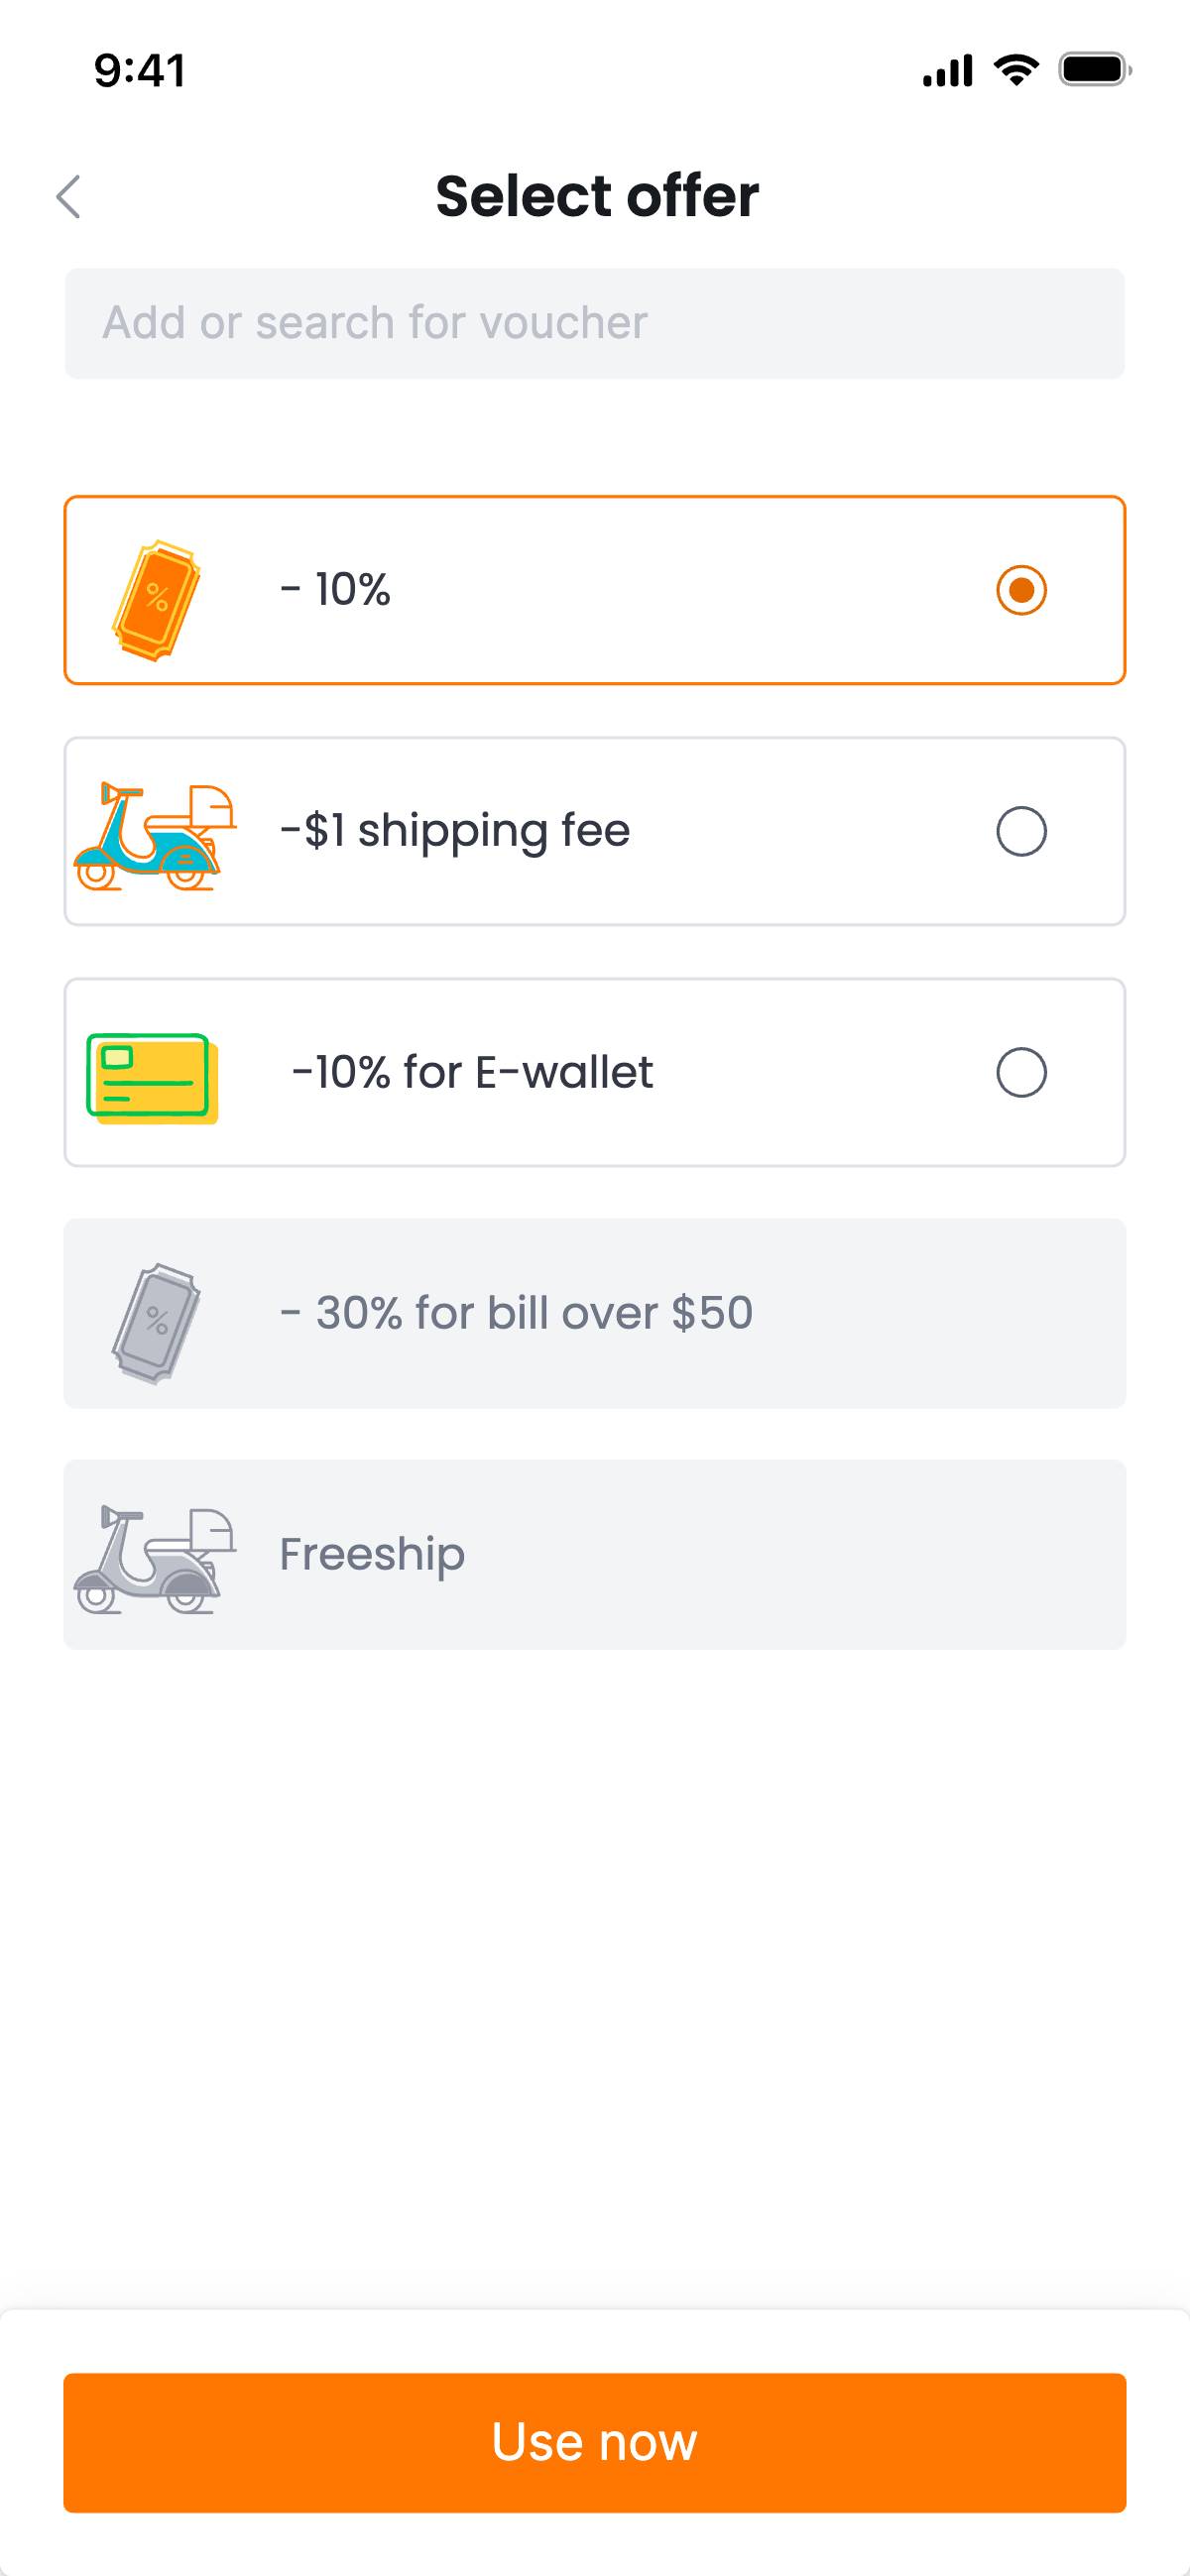The width and height of the screenshot is (1190, 2576).
Task: Tap the cellular signal bars icon
Action: (947, 70)
